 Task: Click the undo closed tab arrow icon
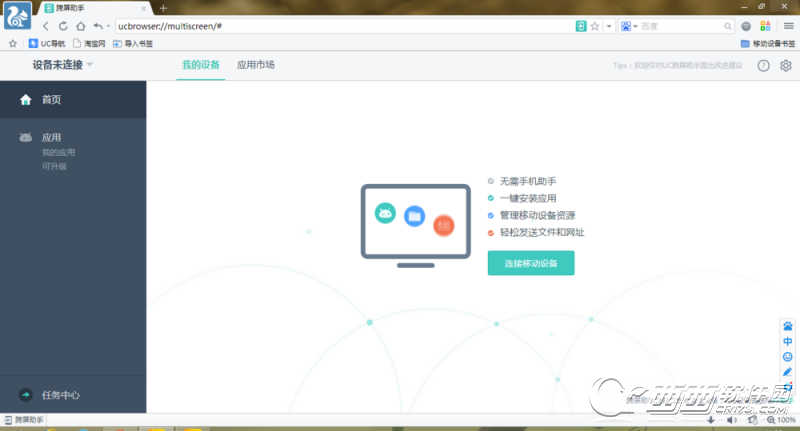(x=98, y=26)
